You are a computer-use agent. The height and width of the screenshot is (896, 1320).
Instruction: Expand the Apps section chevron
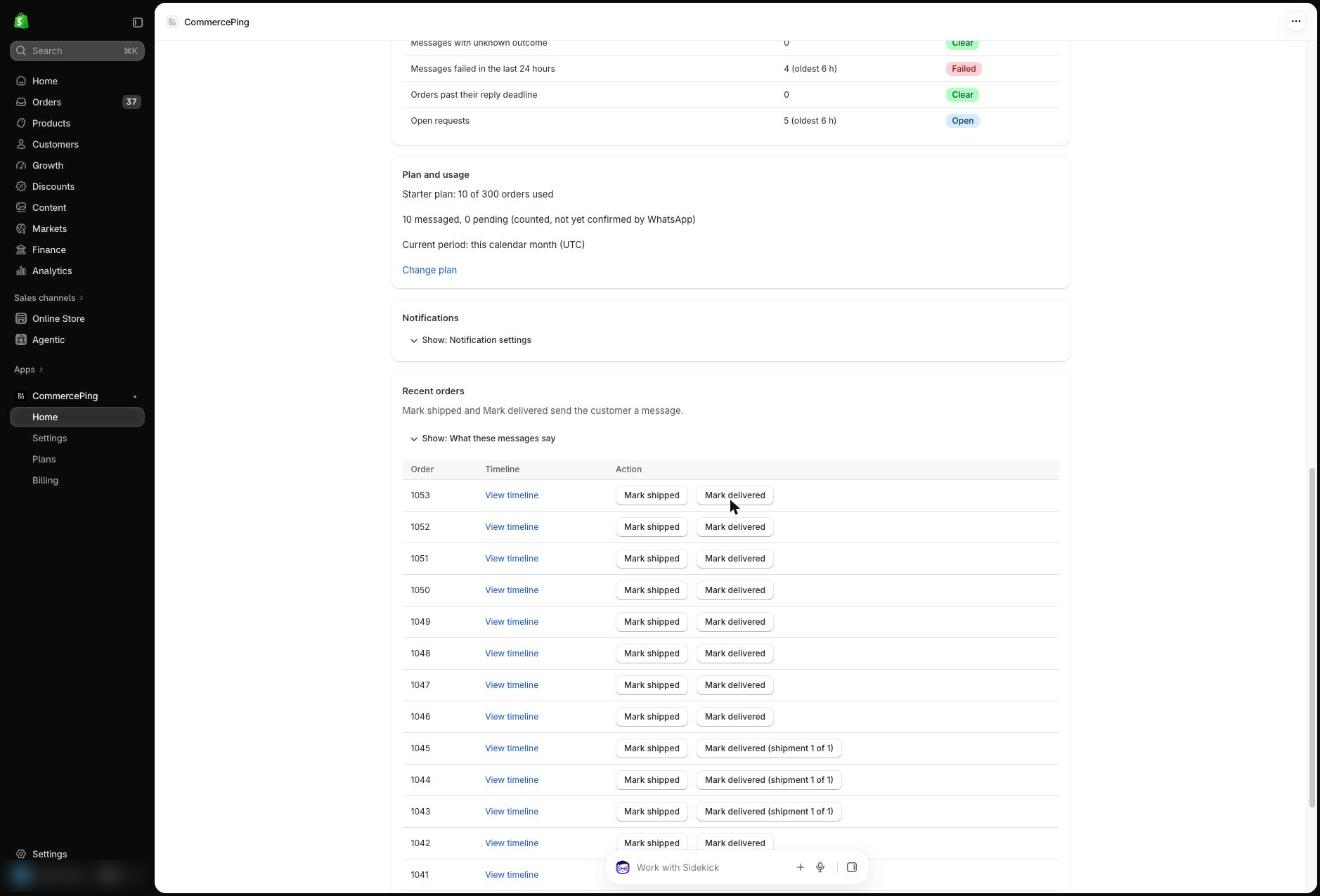tap(41, 369)
